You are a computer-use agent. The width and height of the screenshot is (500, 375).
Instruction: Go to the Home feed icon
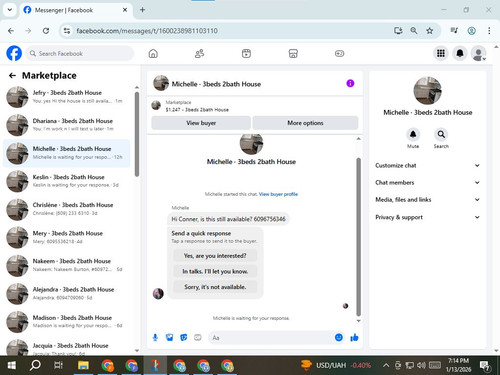click(153, 53)
